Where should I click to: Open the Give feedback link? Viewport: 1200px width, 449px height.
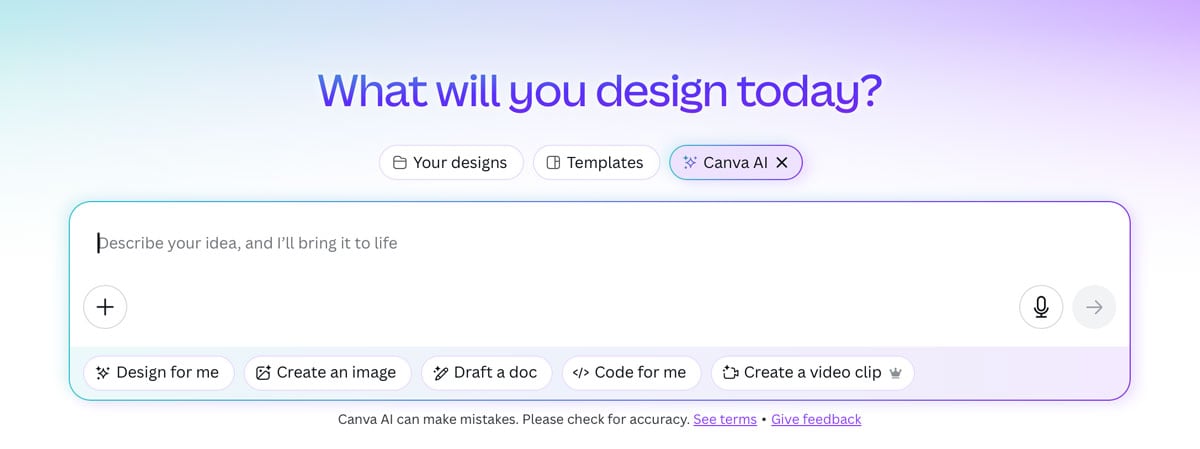pyautogui.click(x=816, y=420)
